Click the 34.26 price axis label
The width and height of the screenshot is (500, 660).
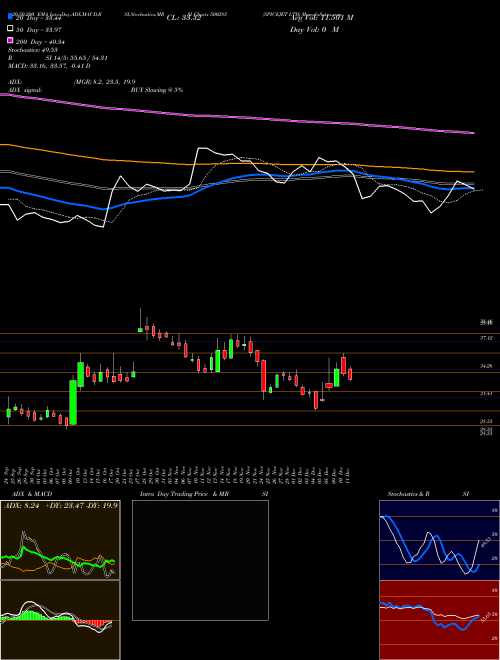tap(487, 366)
